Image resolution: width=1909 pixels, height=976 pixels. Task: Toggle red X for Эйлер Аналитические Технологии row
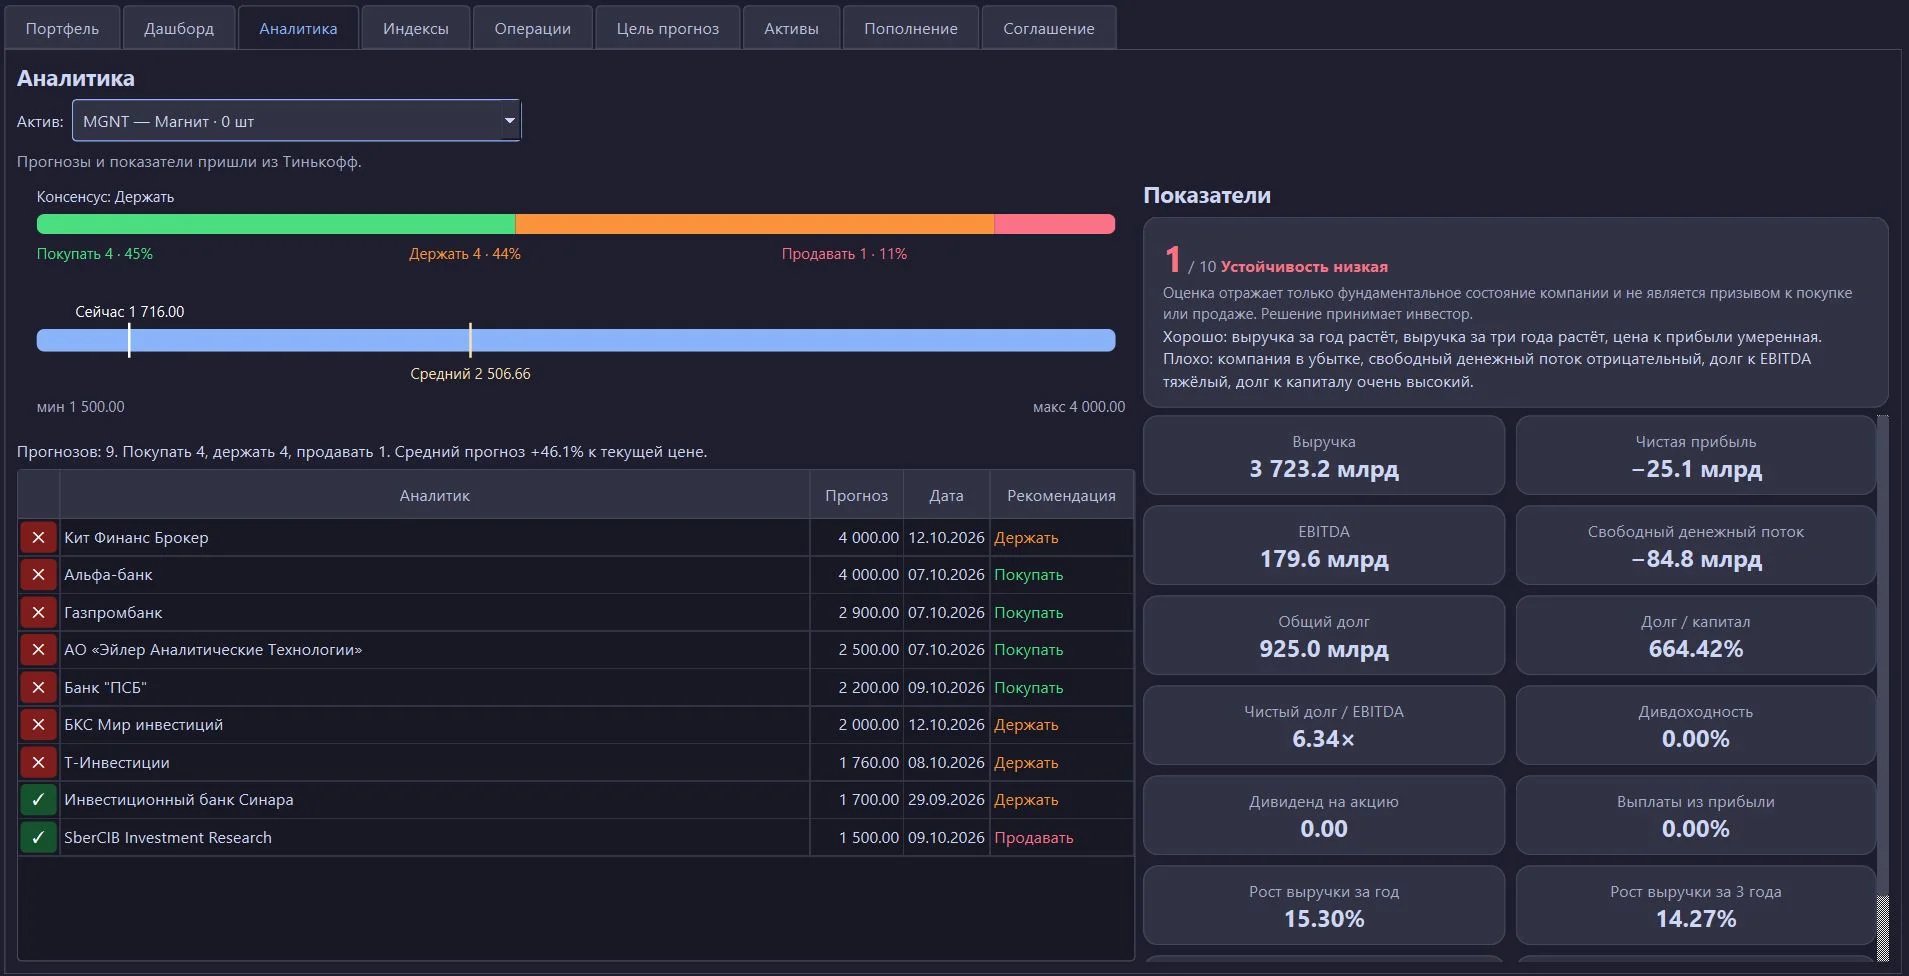pyautogui.click(x=38, y=650)
